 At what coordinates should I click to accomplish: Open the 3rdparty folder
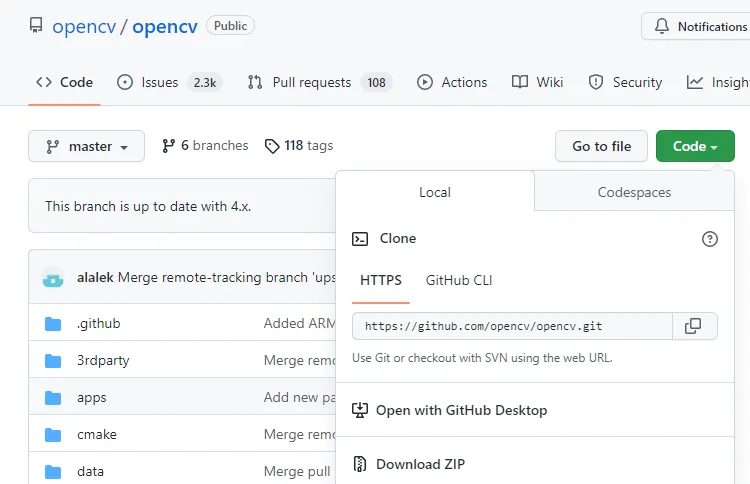click(x=103, y=360)
